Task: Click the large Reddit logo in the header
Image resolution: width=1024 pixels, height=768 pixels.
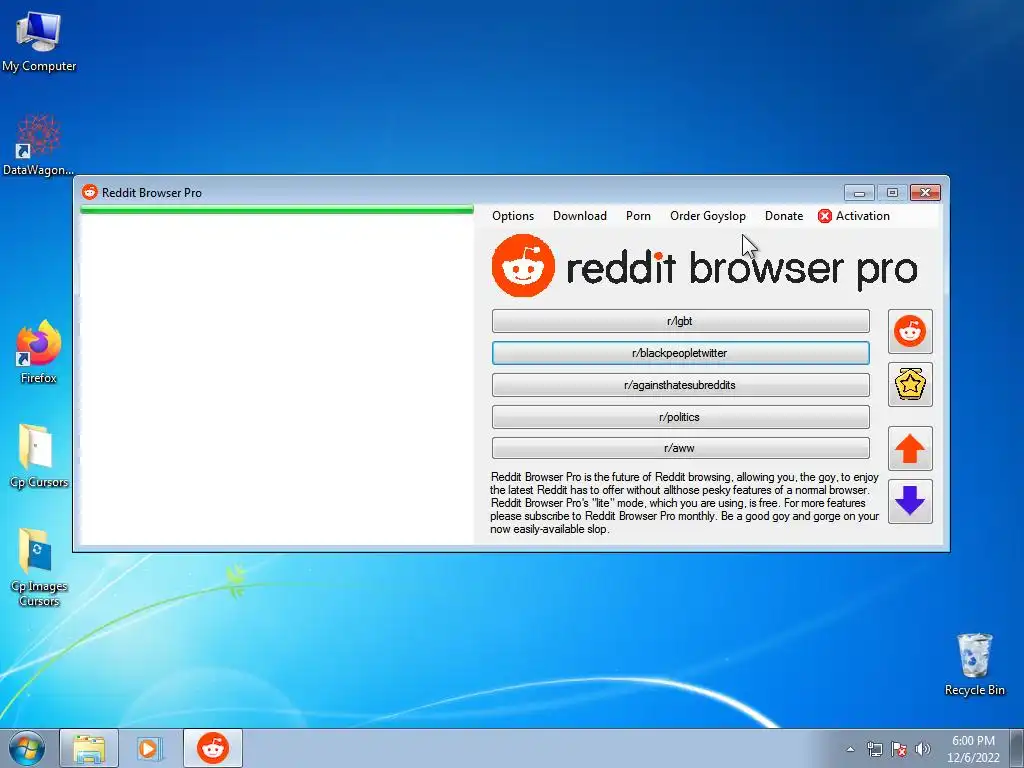Action: 523,266
